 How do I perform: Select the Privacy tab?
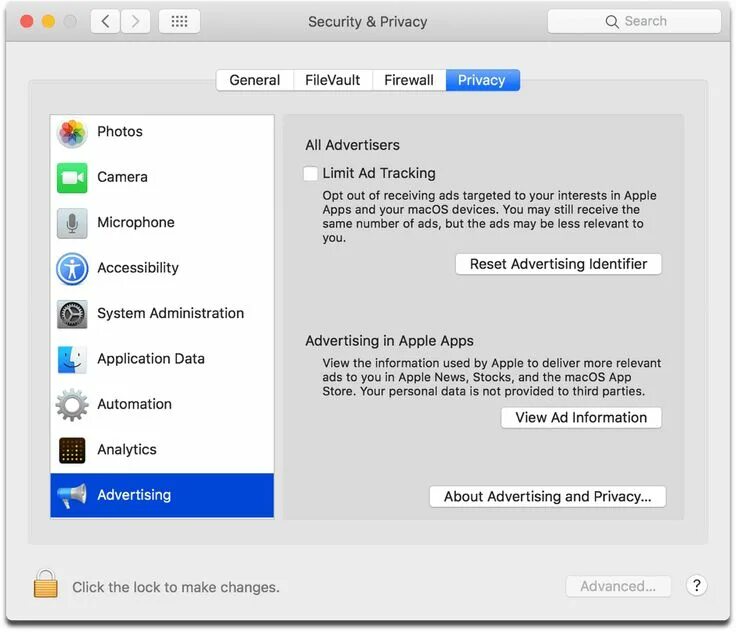[483, 80]
